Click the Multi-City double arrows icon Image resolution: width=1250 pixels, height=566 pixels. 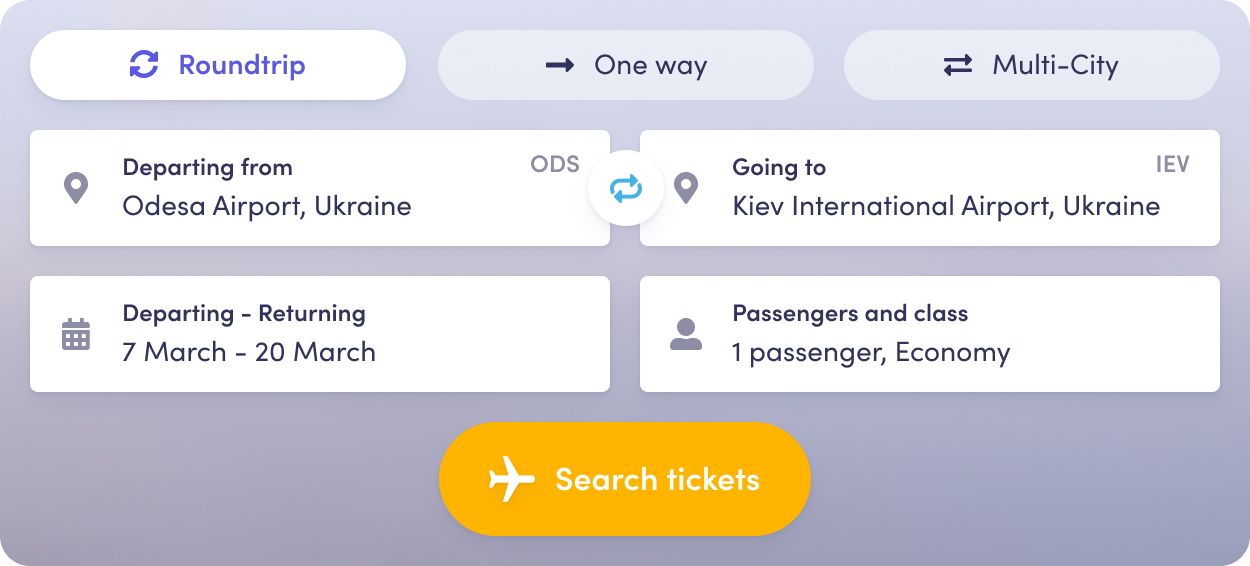(958, 65)
